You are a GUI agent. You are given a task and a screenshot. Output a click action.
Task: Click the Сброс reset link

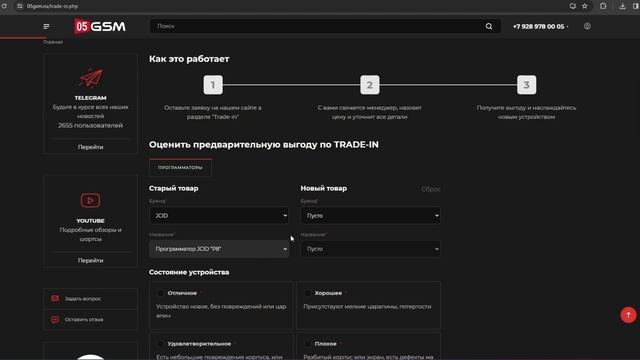(x=431, y=189)
